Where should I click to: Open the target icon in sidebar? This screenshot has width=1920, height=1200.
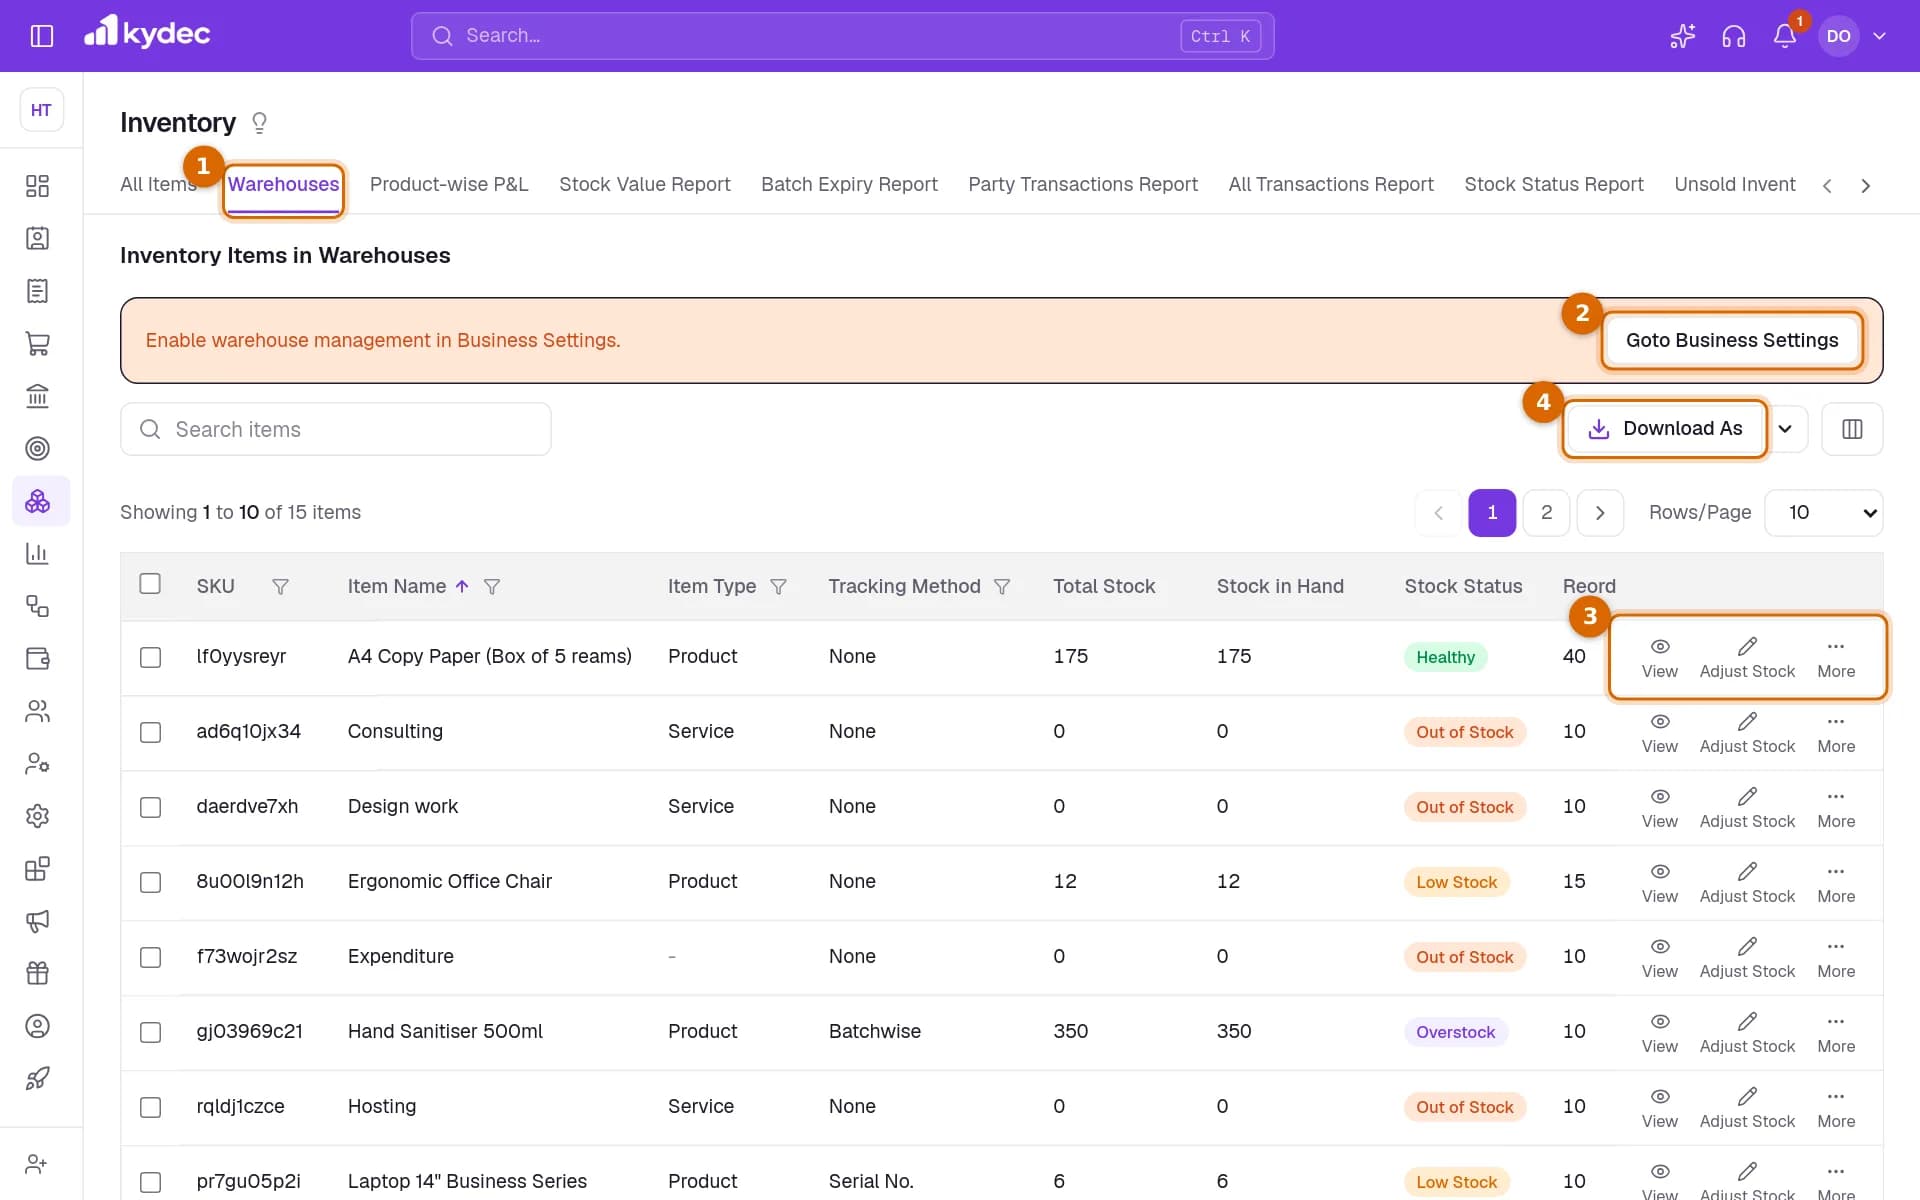[x=37, y=448]
